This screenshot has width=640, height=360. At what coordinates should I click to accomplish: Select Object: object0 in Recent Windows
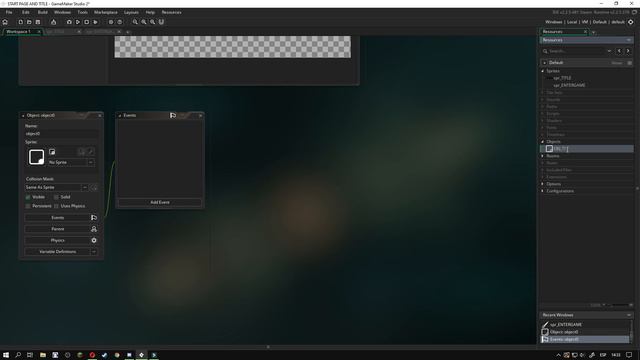[x=585, y=332]
